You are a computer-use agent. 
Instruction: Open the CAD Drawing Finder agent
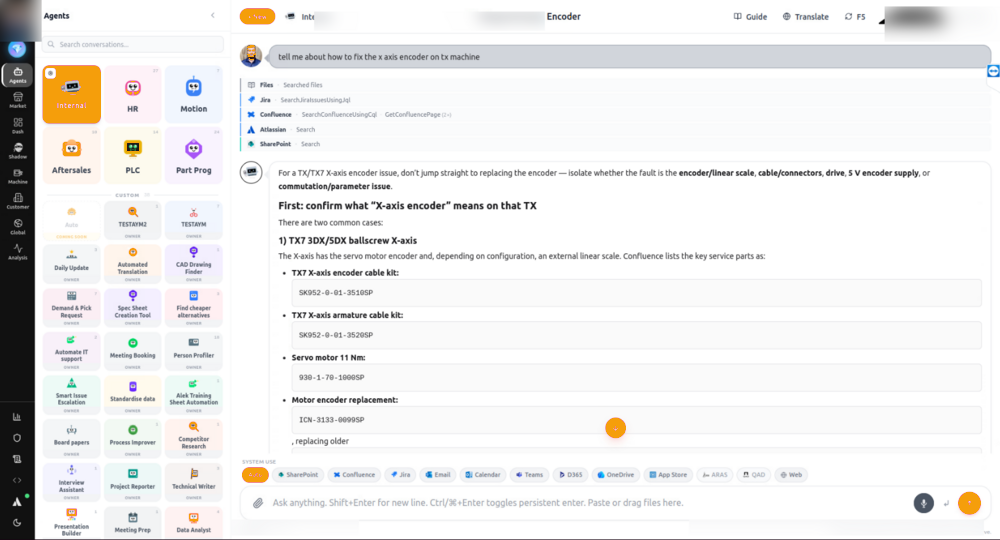pos(193,263)
